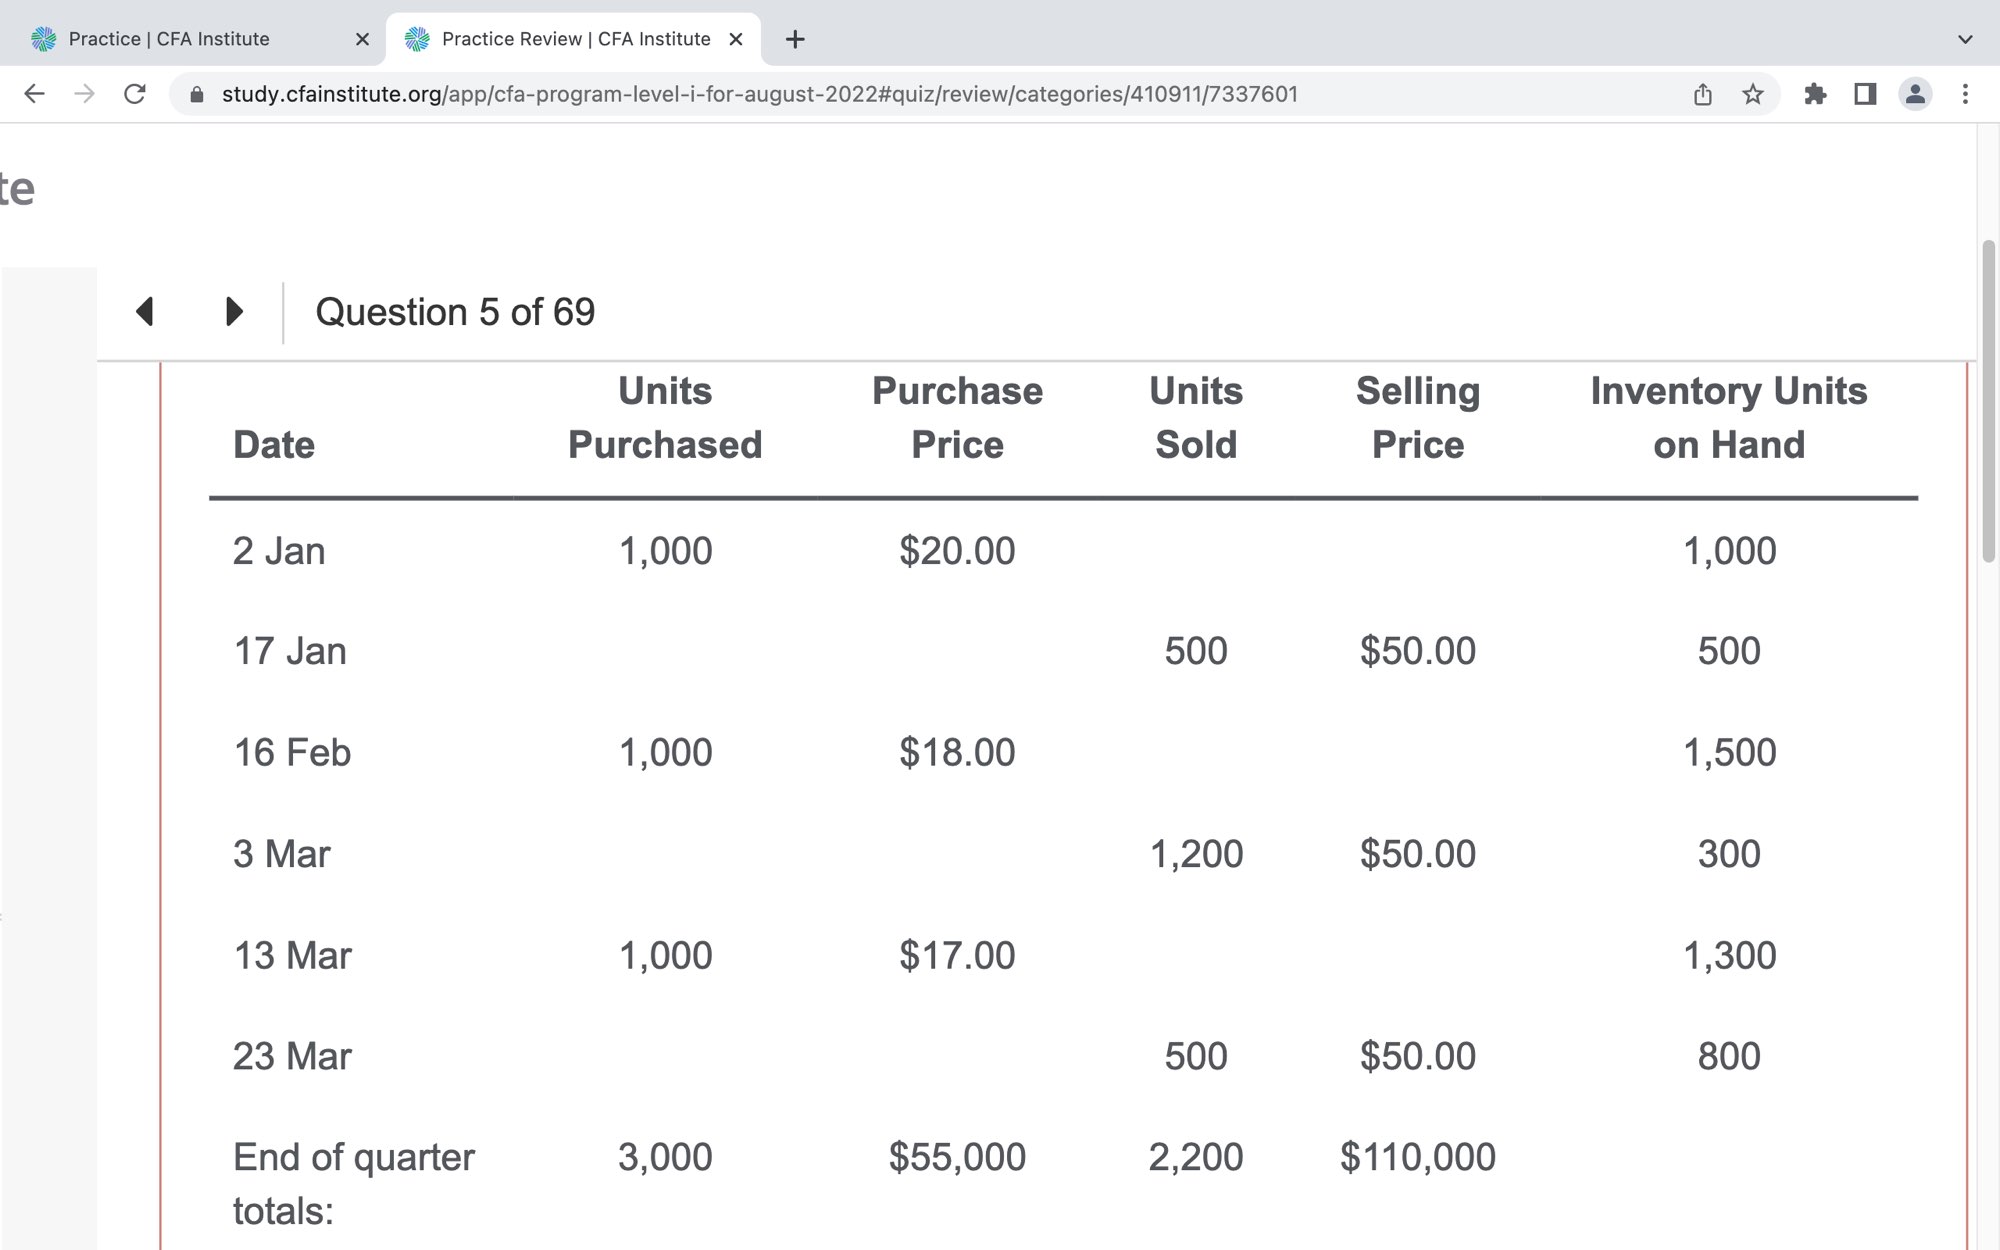Bookmark this page with the star icon
The height and width of the screenshot is (1250, 2000).
[1753, 94]
